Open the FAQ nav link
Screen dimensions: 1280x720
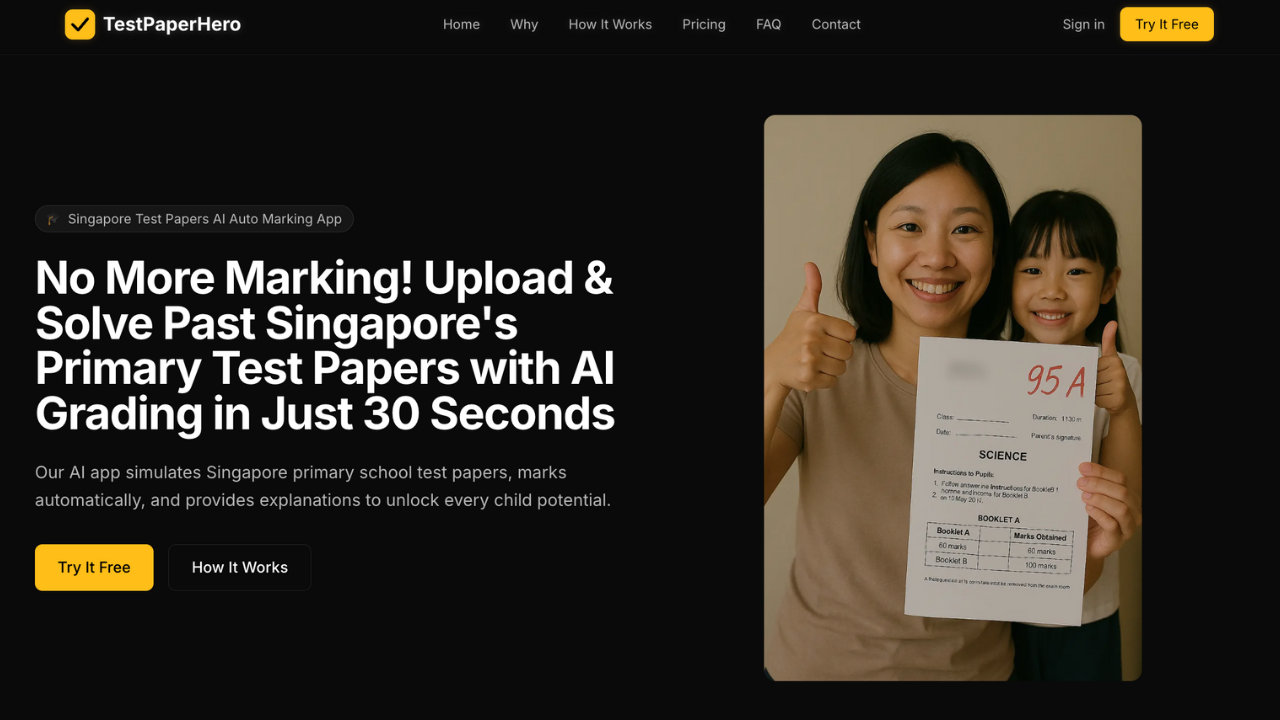click(x=769, y=24)
